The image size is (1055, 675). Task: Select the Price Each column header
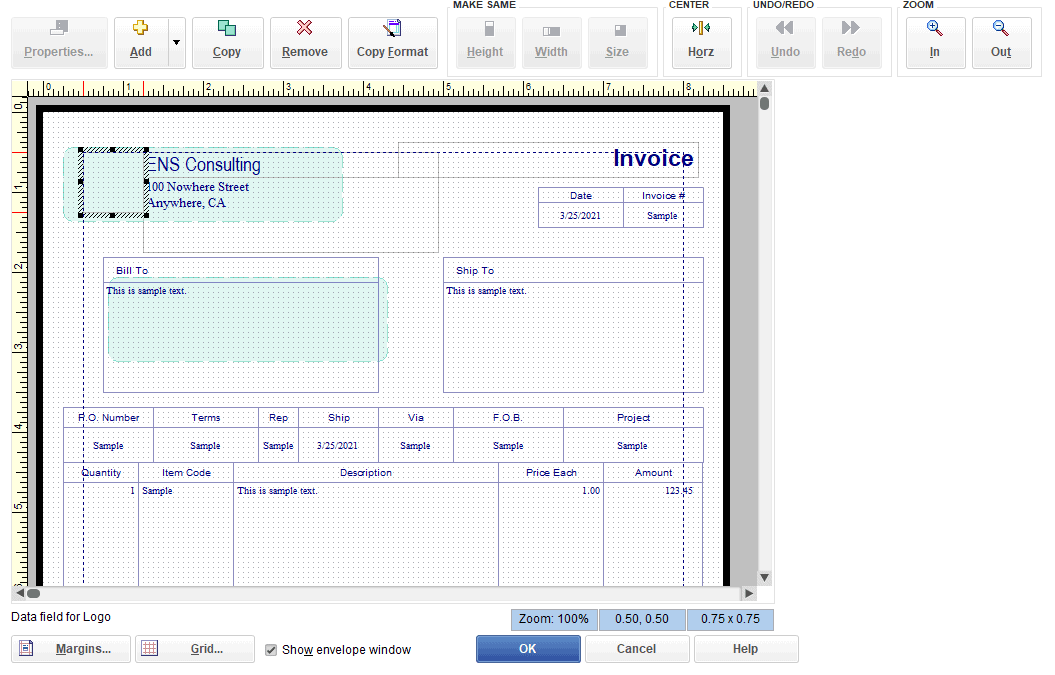[552, 472]
